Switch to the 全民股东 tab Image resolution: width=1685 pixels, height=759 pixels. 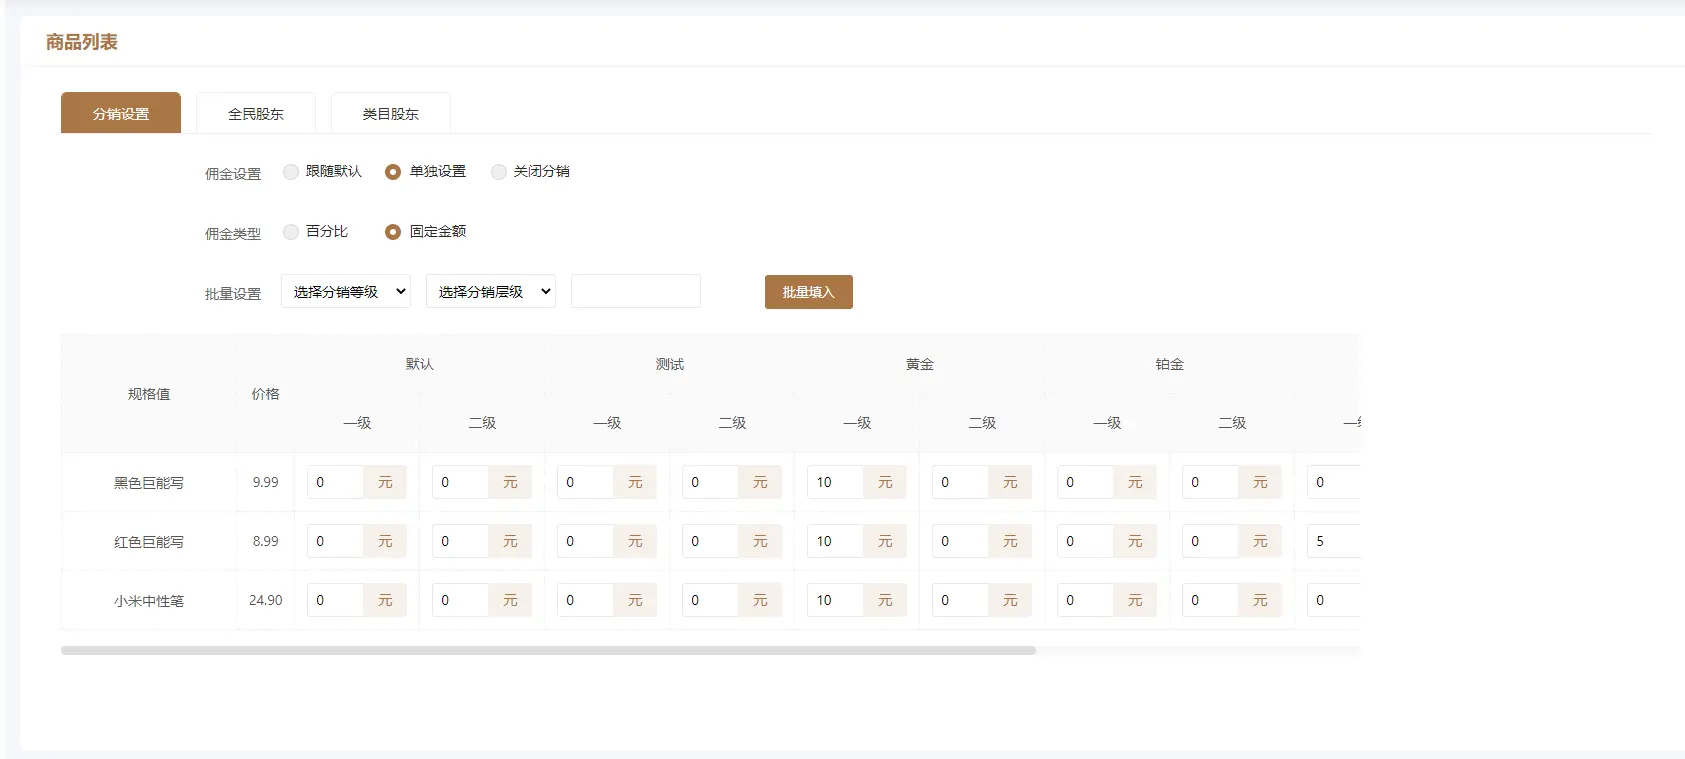pyautogui.click(x=256, y=113)
